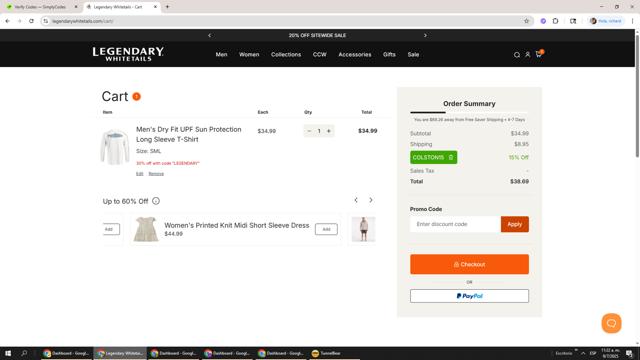Switch to the SimplyCodes browser tab
Viewport: 640px width, 360px height.
(x=40, y=7)
